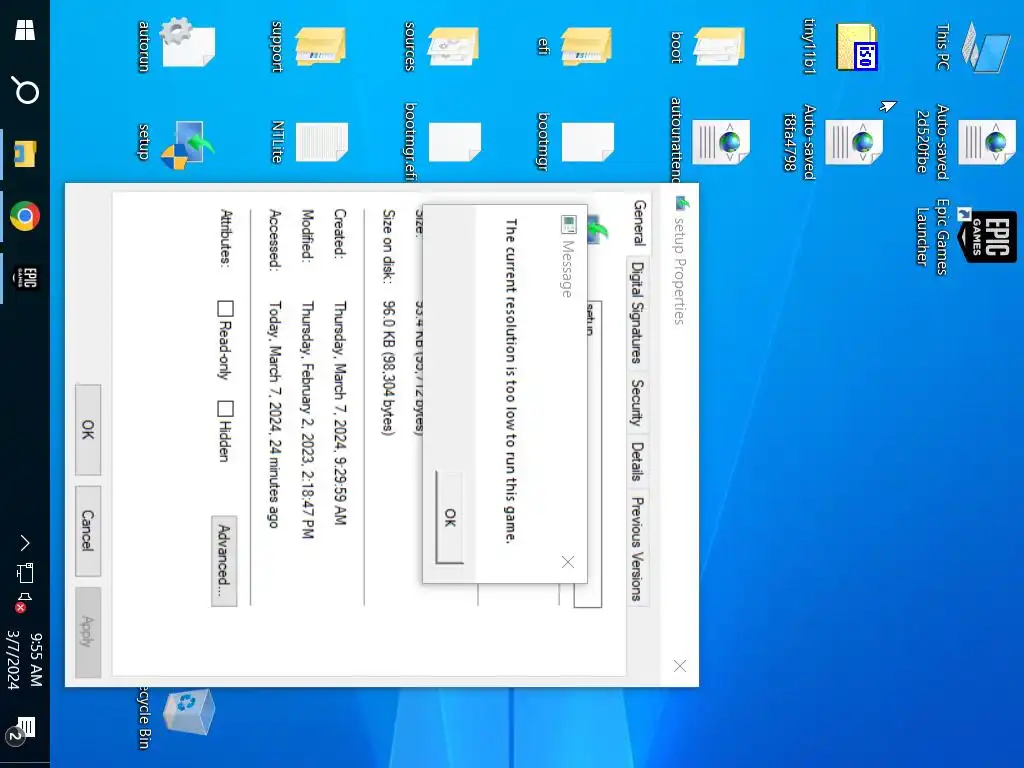Open the taskbar search icon
The width and height of the screenshot is (1024, 768).
click(x=25, y=91)
